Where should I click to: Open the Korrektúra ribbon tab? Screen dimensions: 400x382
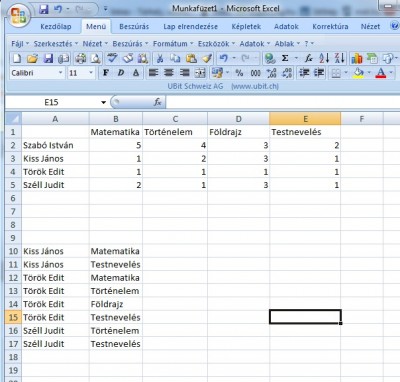[x=330, y=27]
